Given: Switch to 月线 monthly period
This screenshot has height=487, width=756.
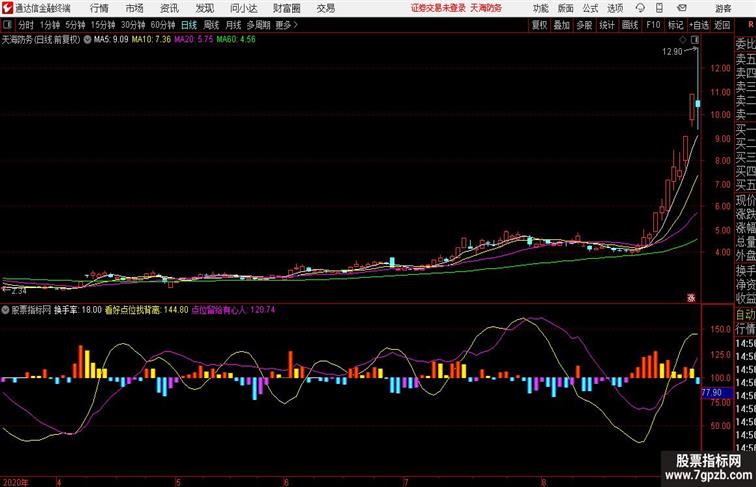Looking at the screenshot, I should [233, 25].
